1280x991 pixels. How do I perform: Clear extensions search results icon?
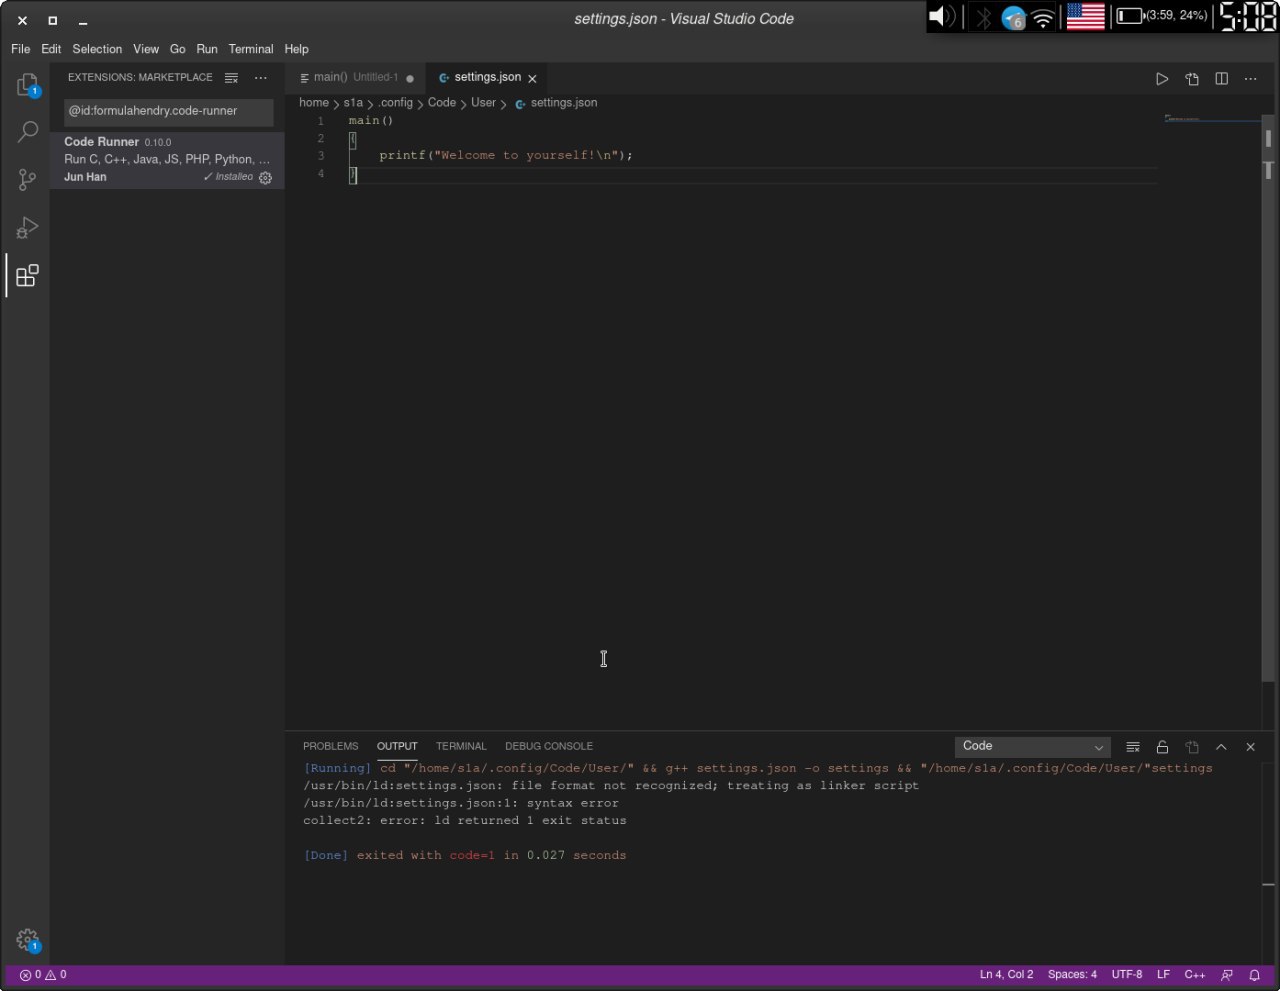coord(232,78)
